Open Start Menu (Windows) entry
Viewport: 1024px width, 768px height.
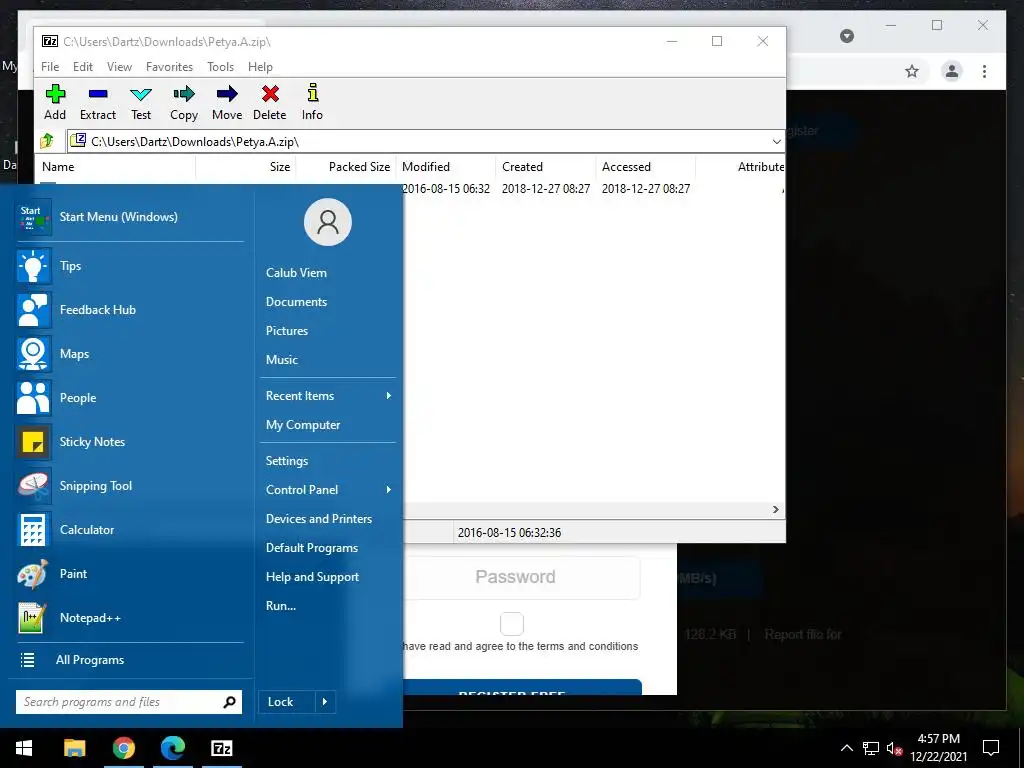129,217
